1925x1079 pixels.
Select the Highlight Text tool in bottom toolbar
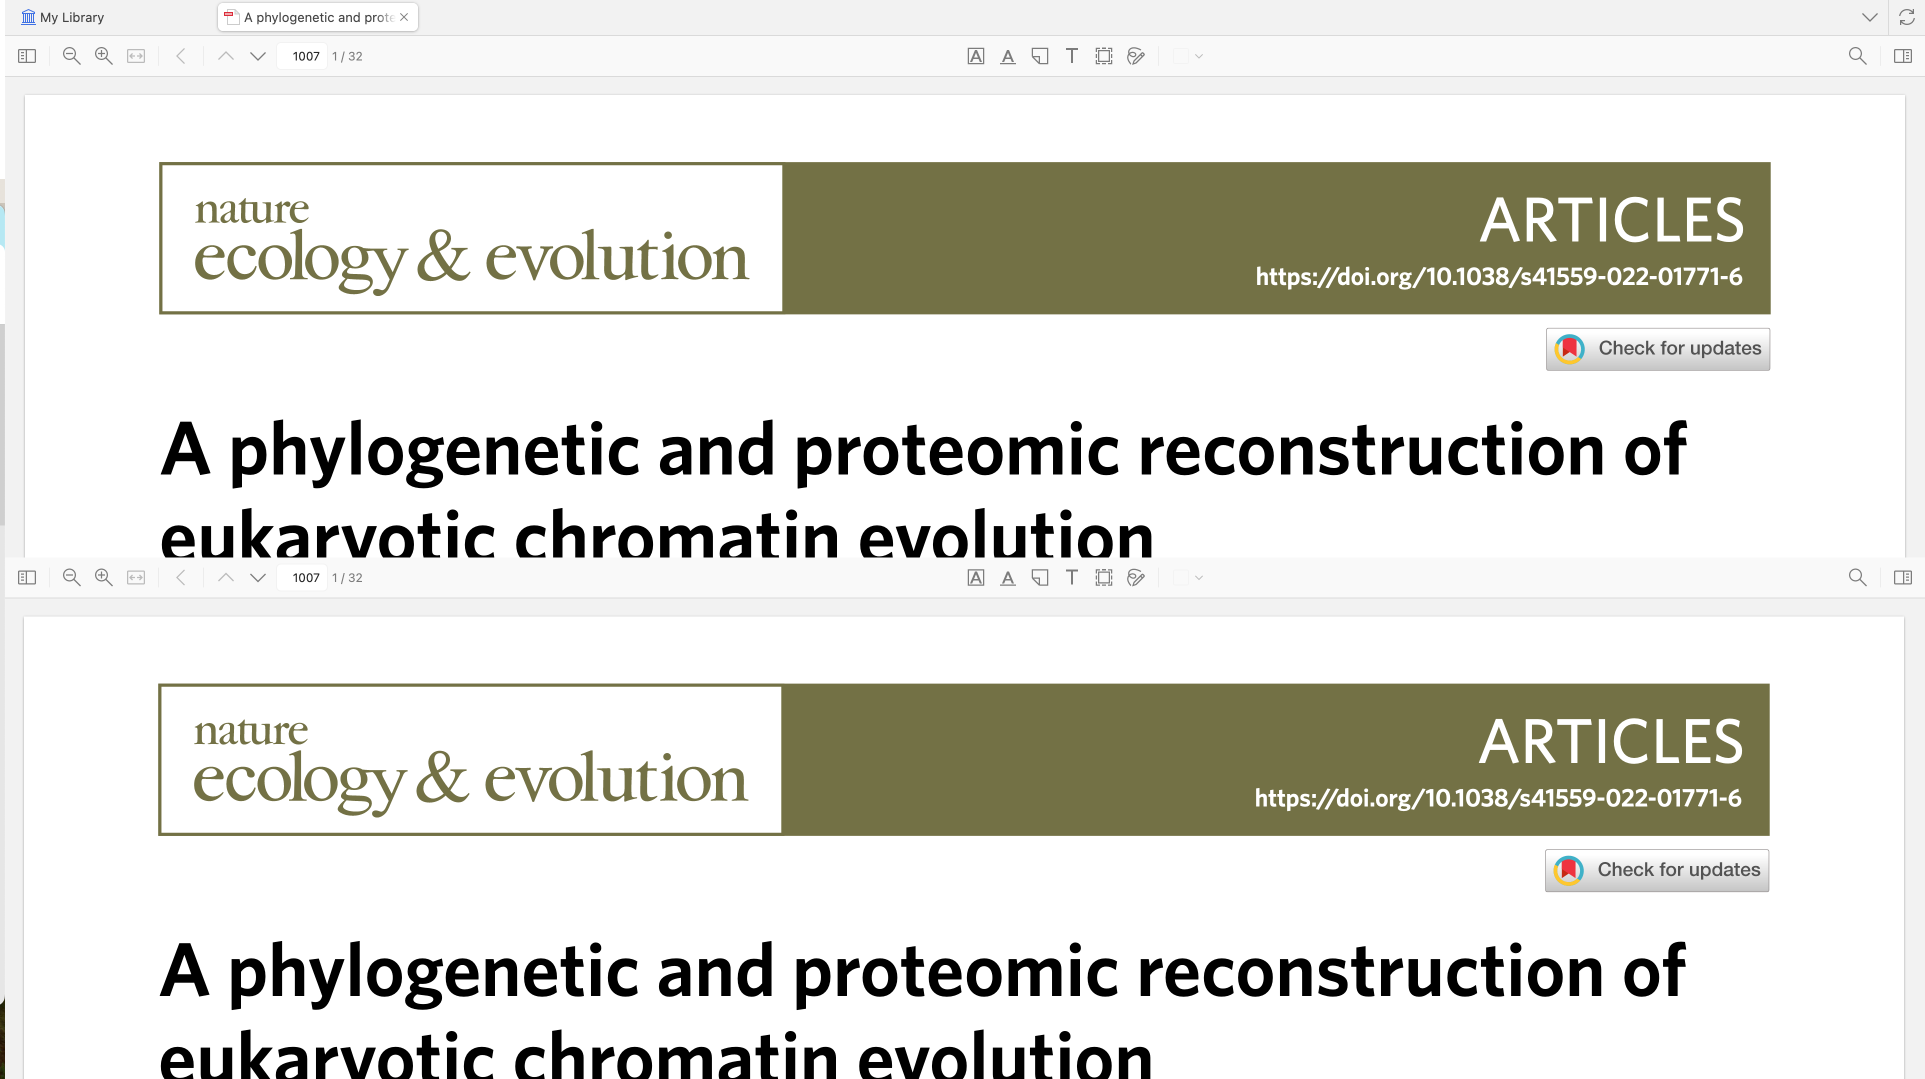(x=976, y=577)
